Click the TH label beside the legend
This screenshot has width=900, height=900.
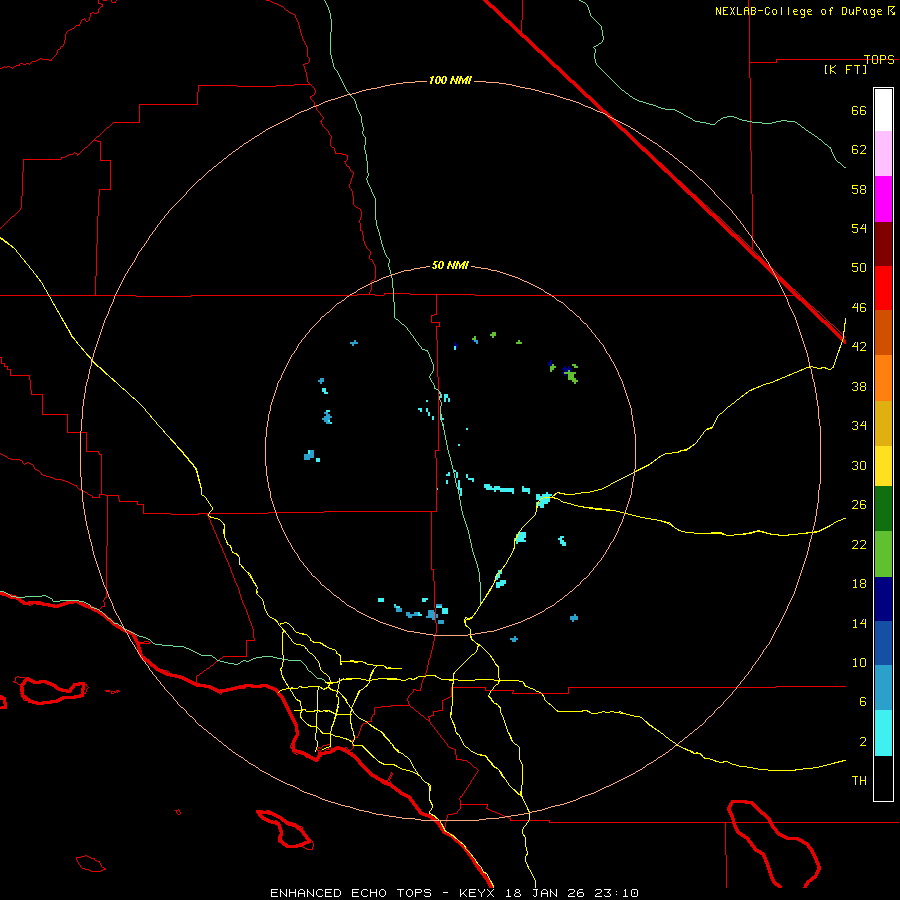click(x=858, y=780)
